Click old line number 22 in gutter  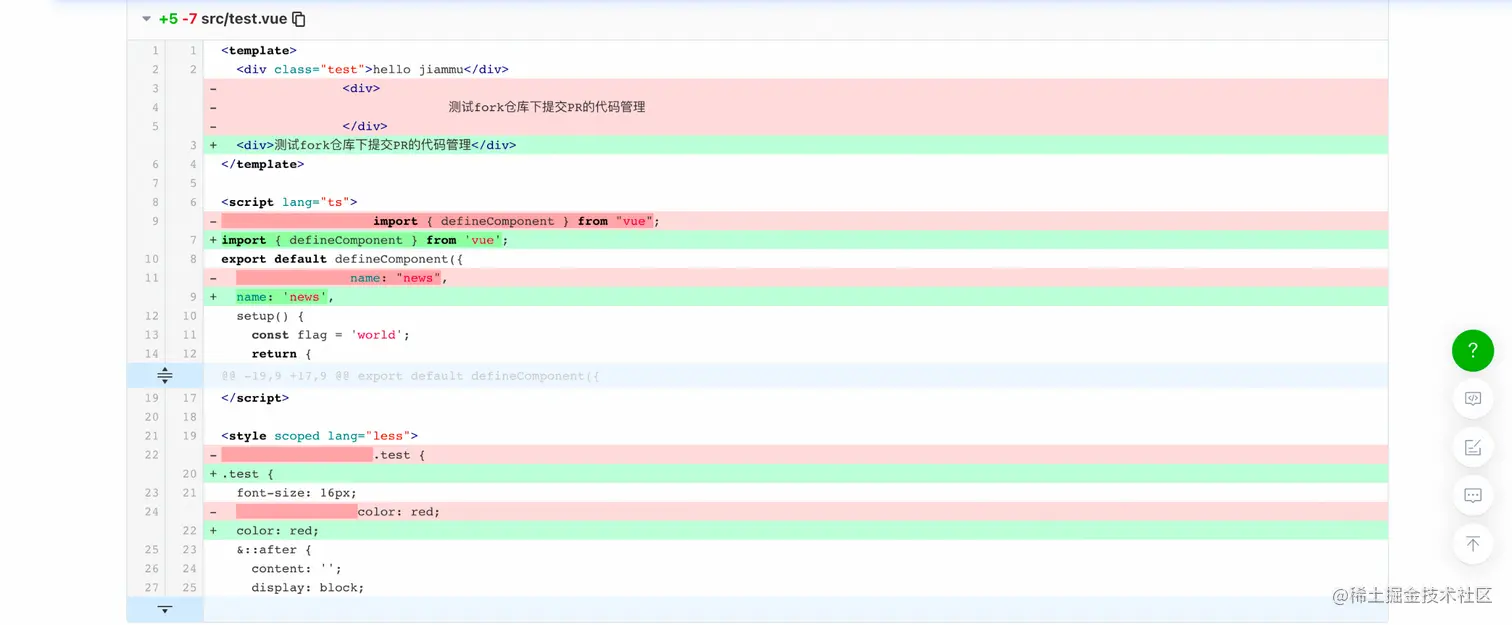(152, 455)
